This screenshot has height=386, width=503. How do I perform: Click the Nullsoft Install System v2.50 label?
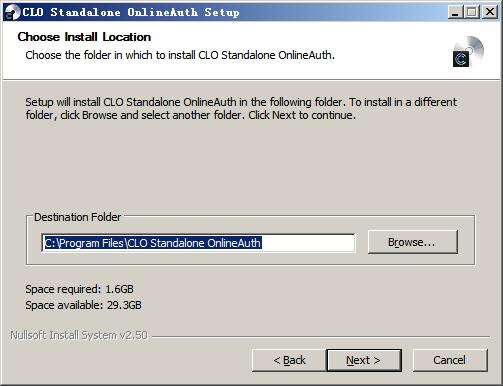[79, 335]
